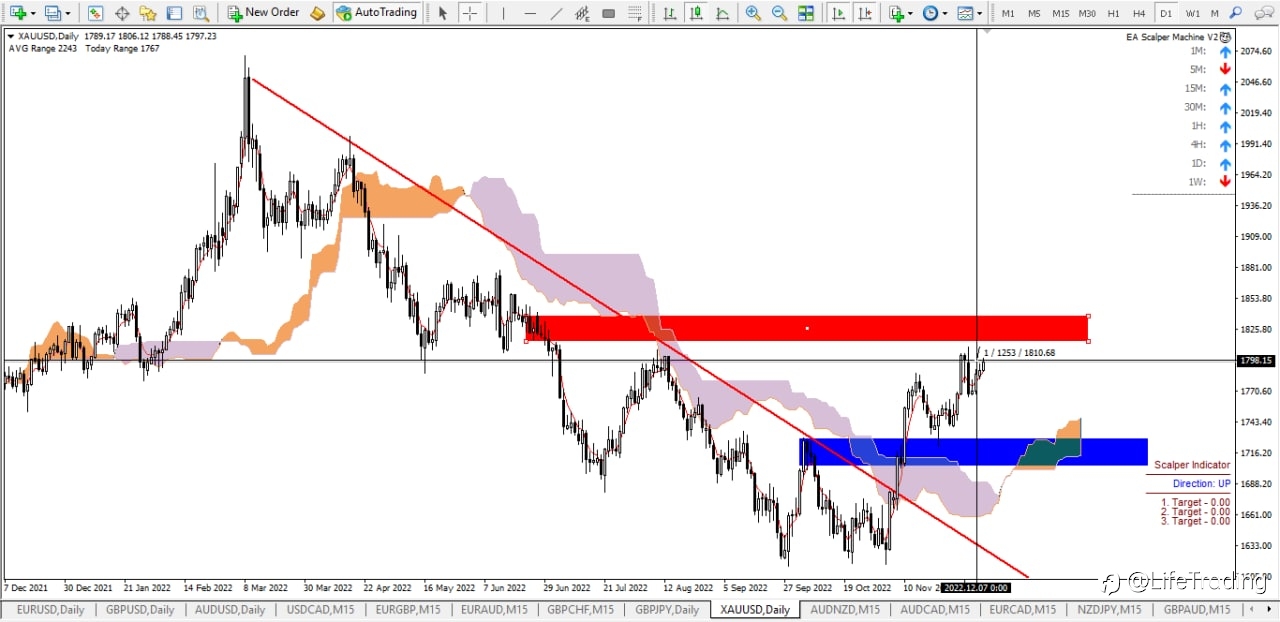
Task: Select the Rectangle shape tool
Action: click(608, 13)
